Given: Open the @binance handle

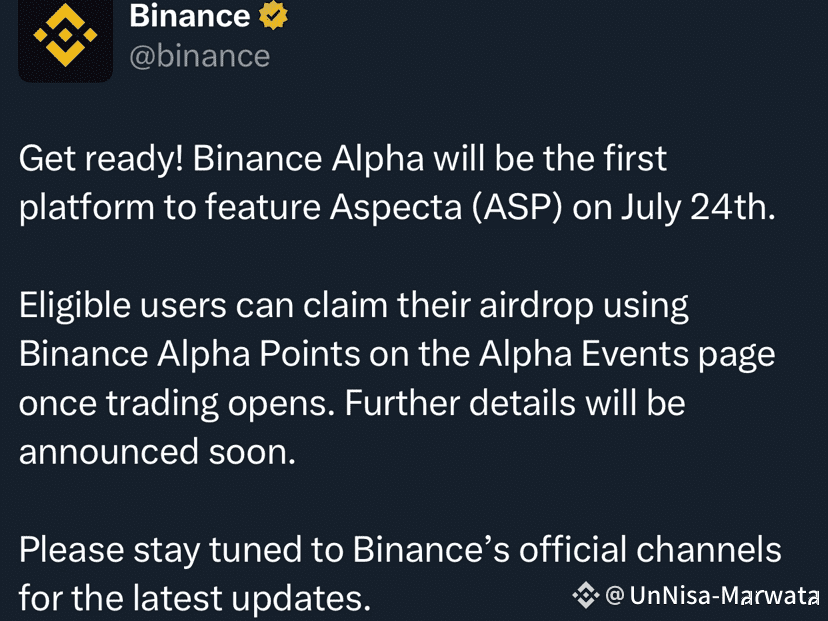Looking at the screenshot, I should [199, 56].
